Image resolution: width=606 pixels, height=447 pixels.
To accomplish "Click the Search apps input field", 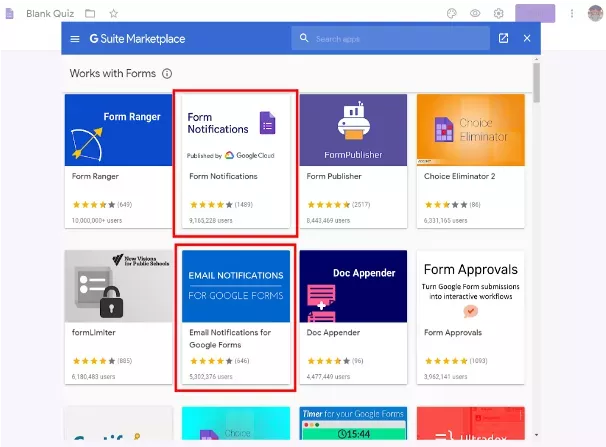I will tap(400, 39).
